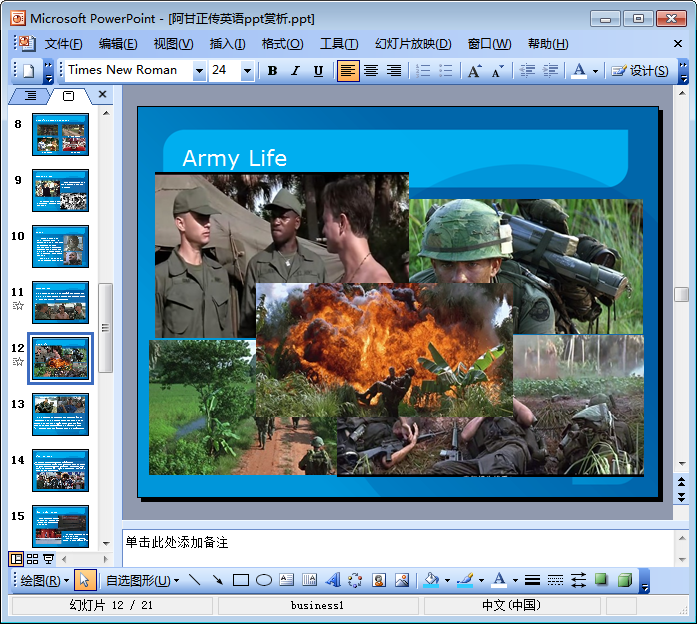Select slide 10 thumbnail

60,246
